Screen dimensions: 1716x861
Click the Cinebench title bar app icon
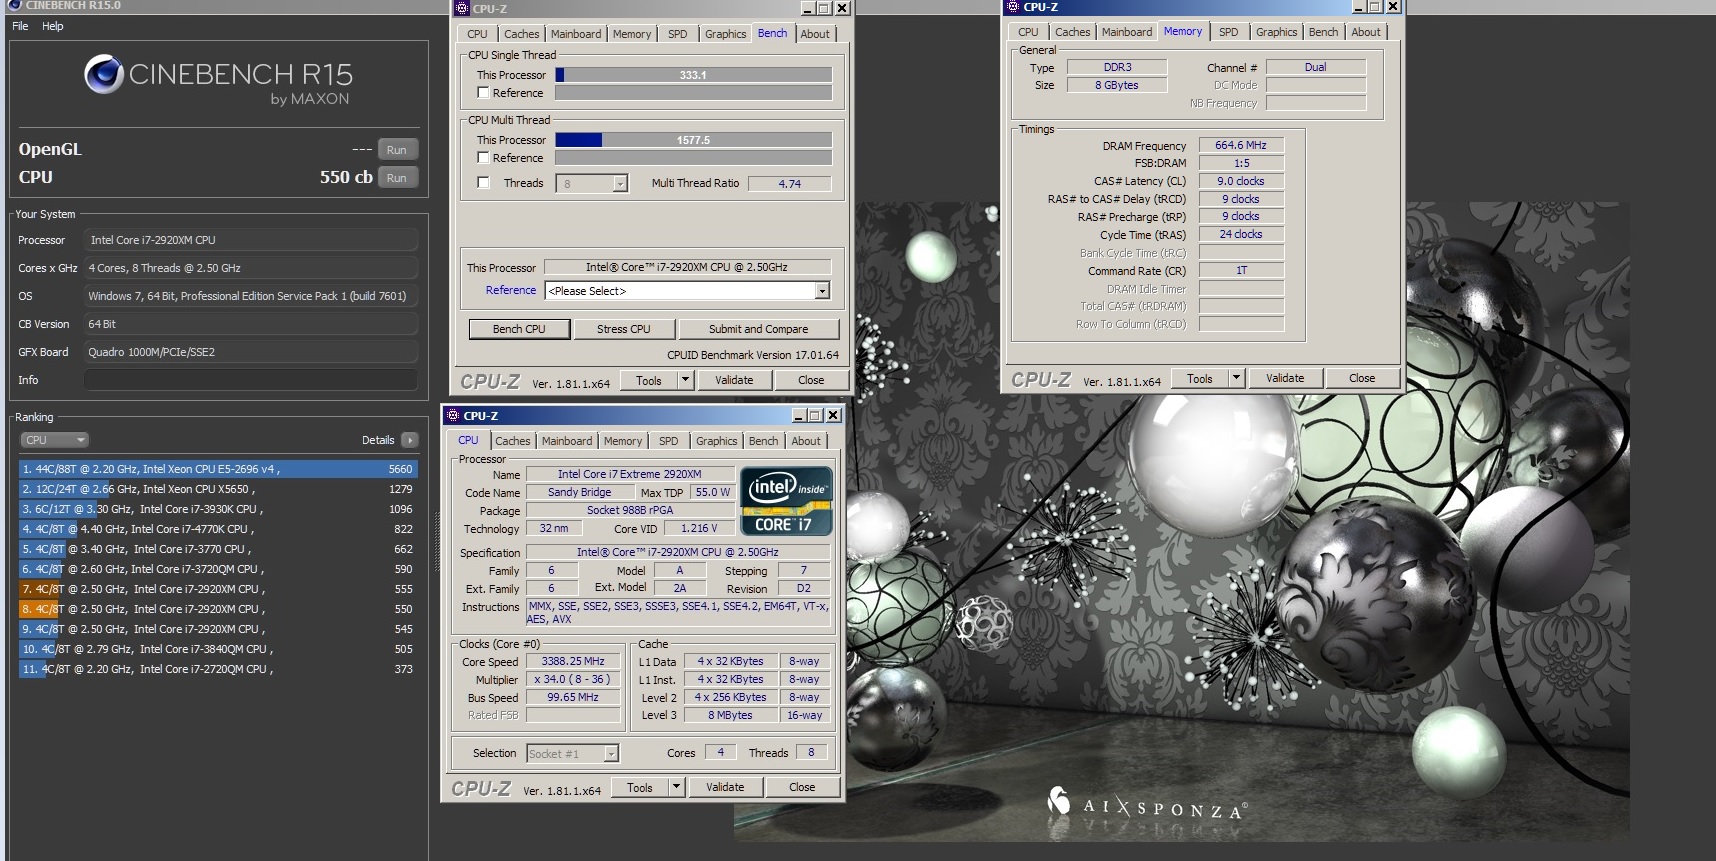click(14, 5)
